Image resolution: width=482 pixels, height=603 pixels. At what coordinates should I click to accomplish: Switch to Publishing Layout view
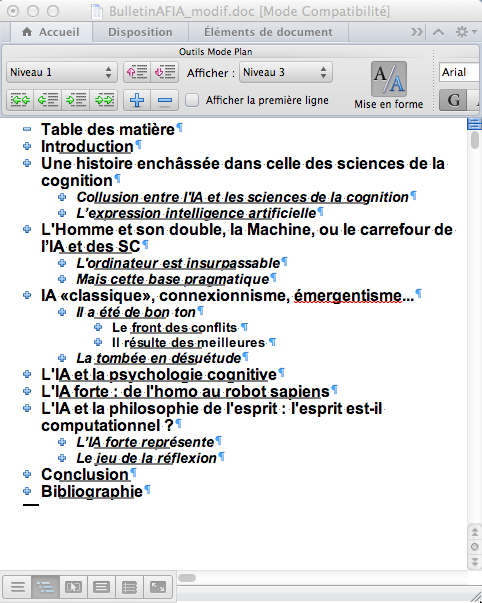73,587
